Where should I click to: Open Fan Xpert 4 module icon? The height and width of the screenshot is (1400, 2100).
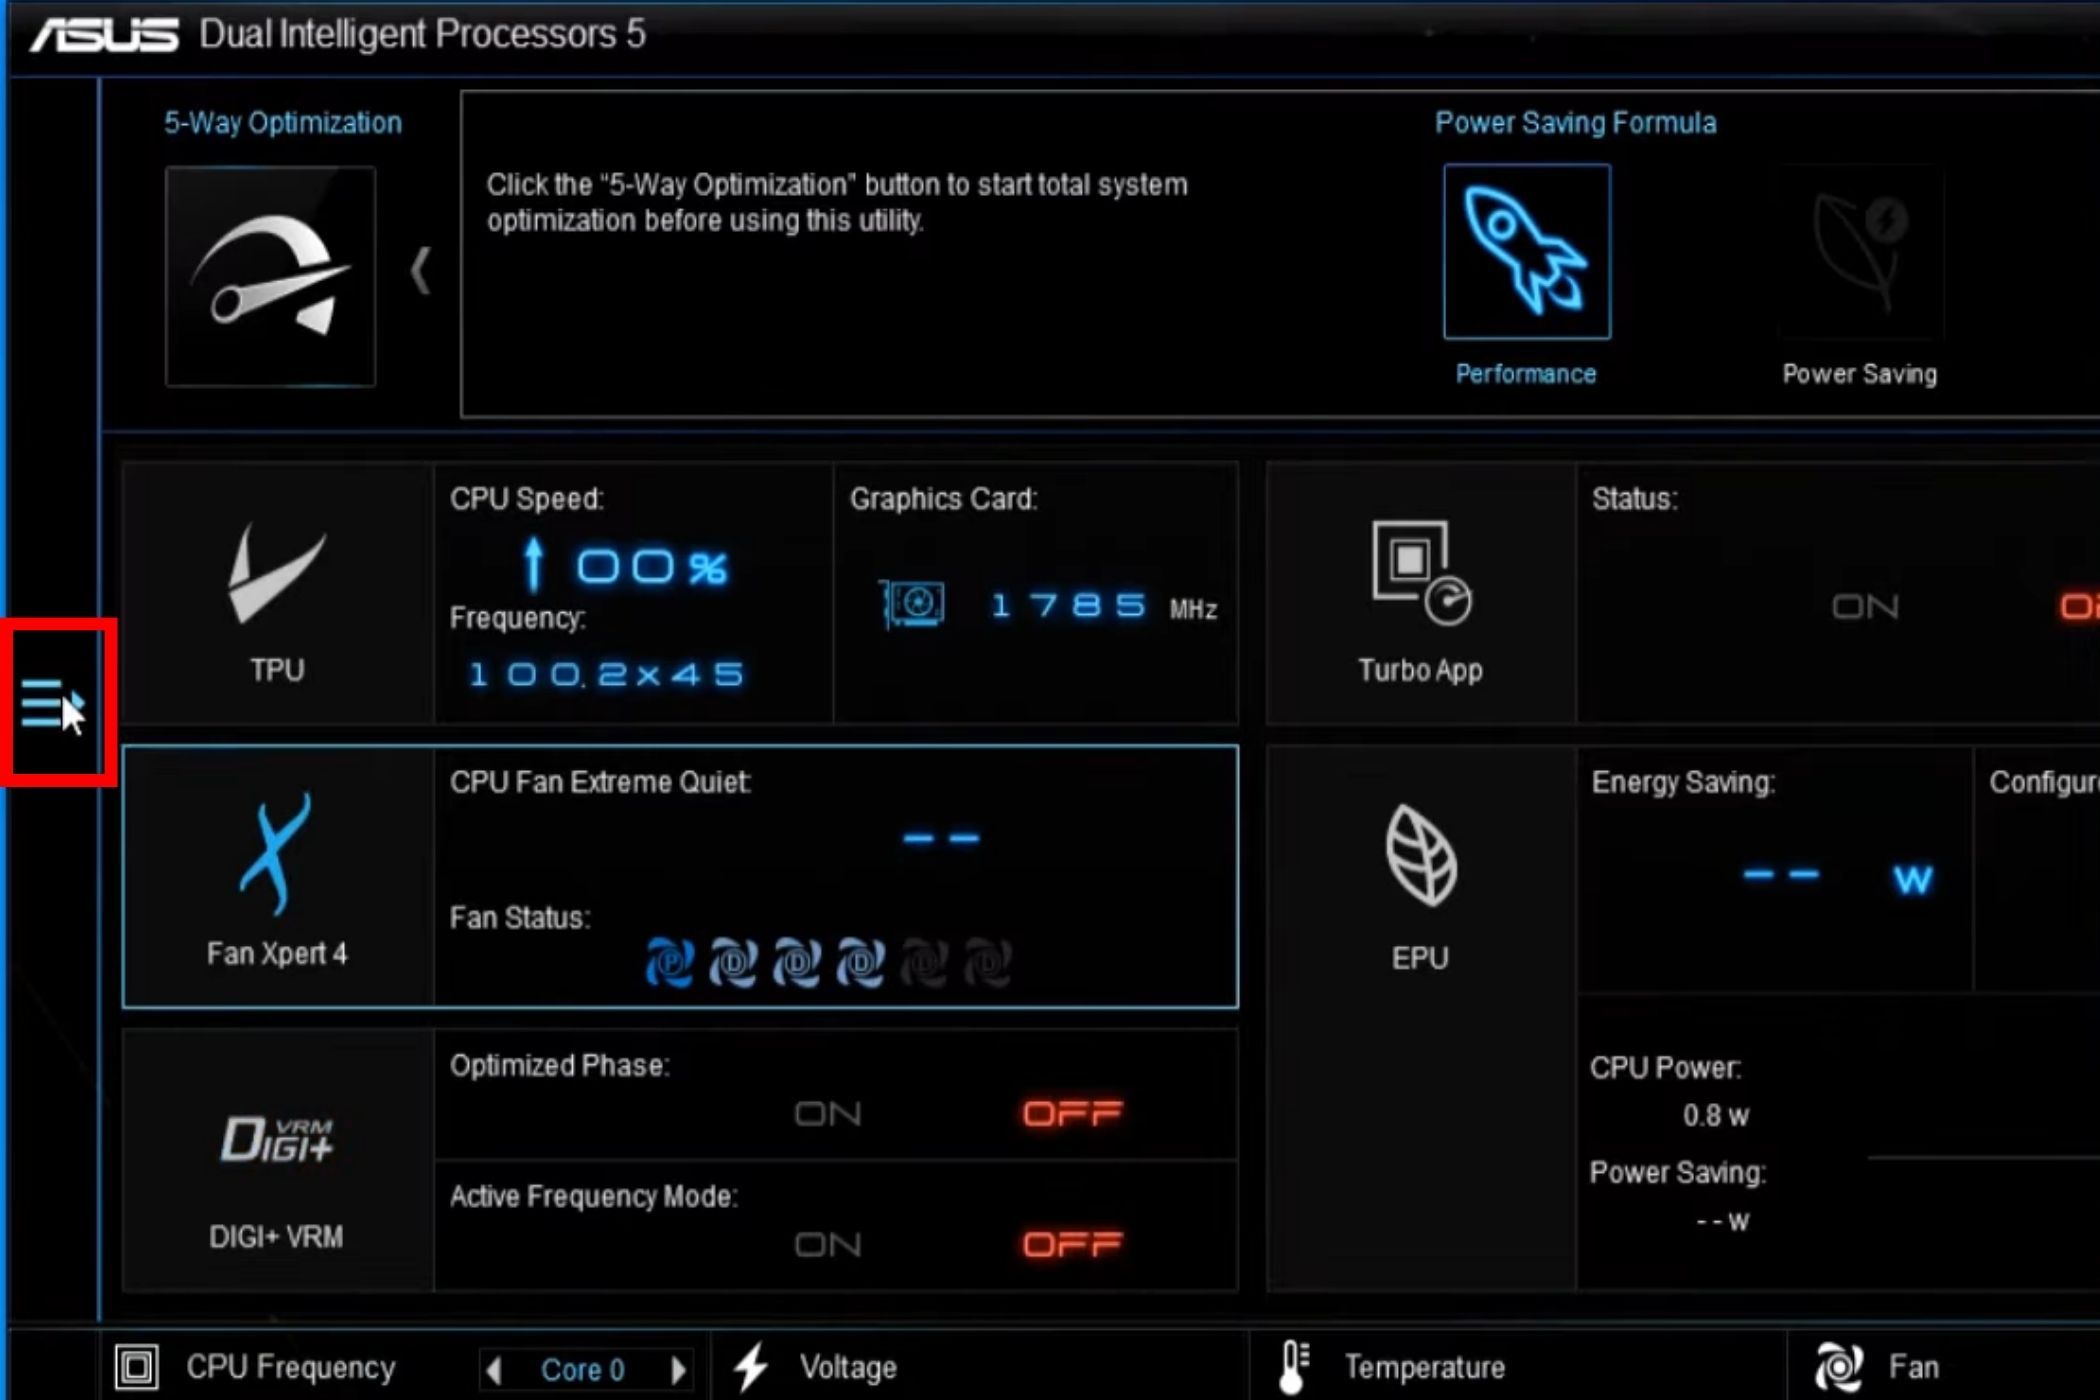[x=275, y=855]
